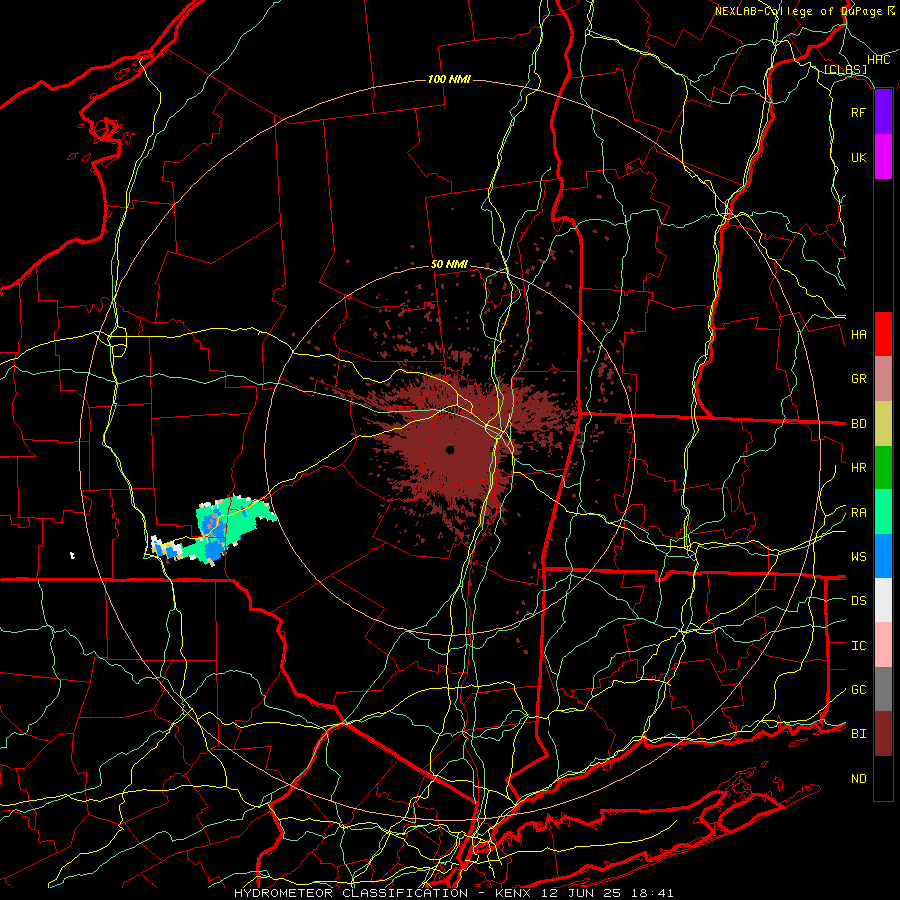Click the GC gray legend swatch

pyautogui.click(x=883, y=689)
